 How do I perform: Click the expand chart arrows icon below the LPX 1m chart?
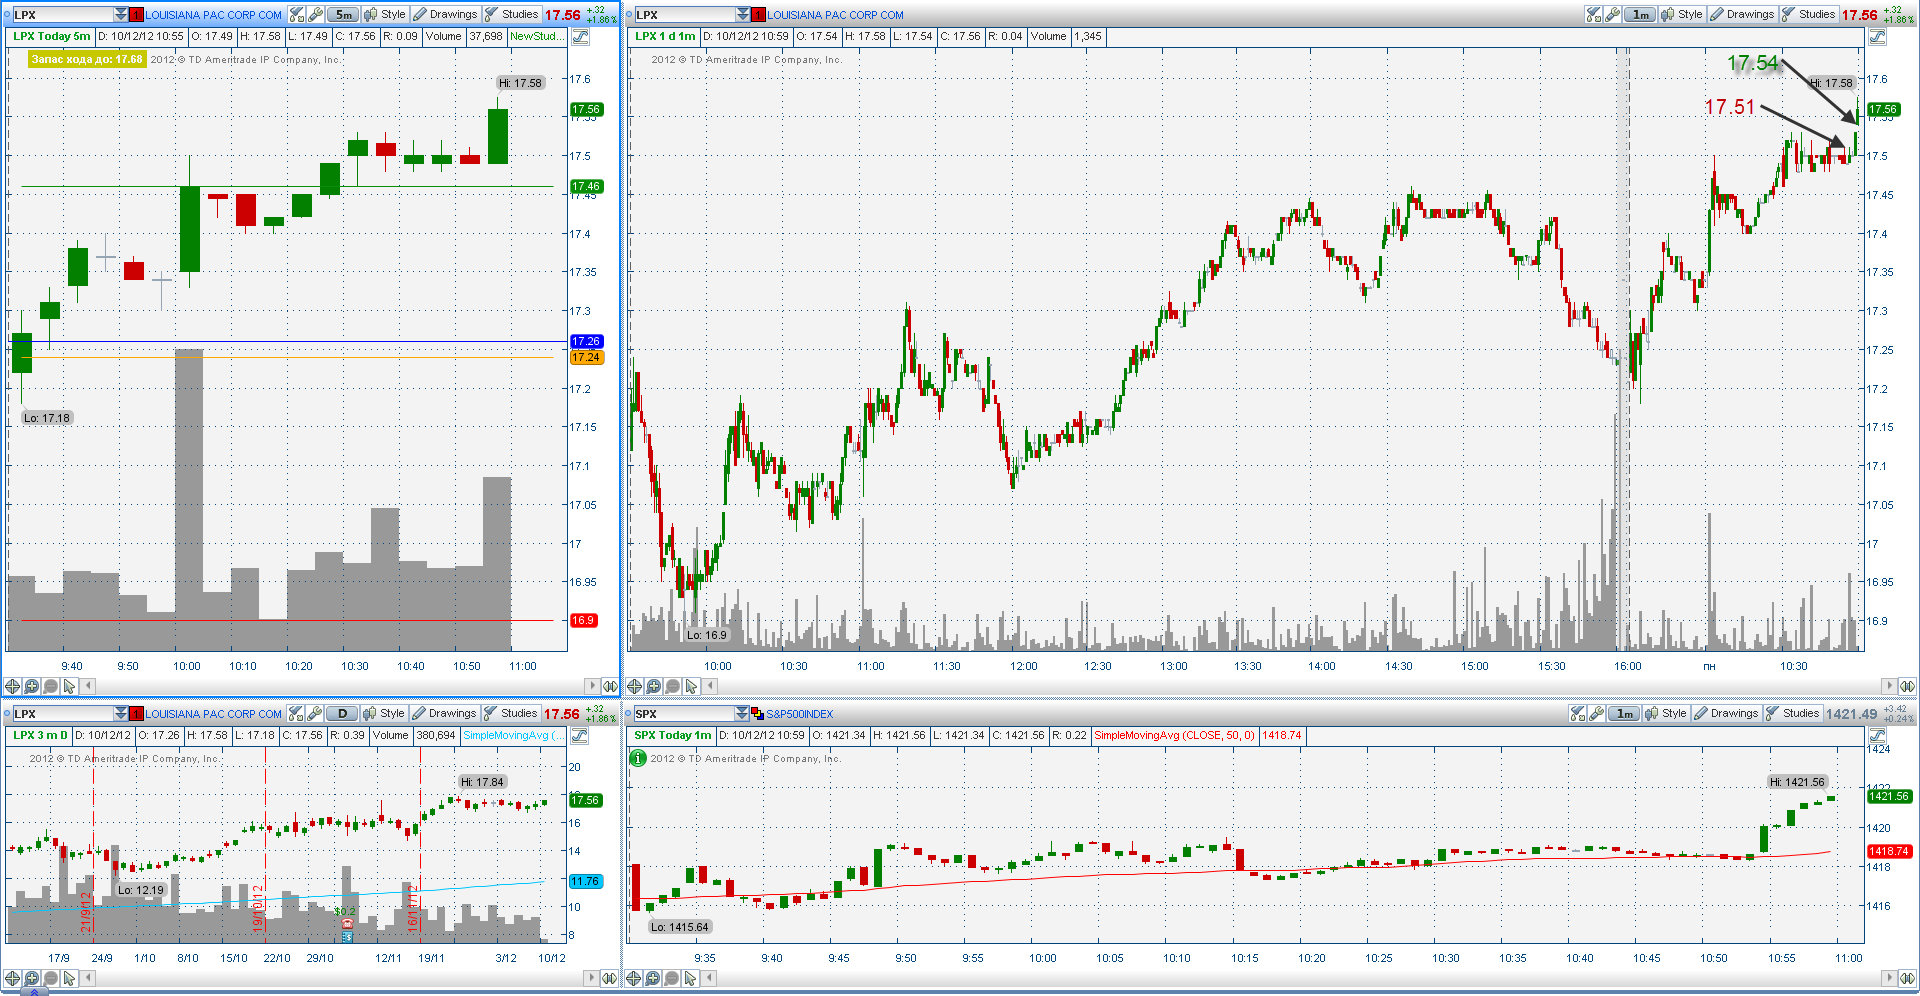point(1907,686)
